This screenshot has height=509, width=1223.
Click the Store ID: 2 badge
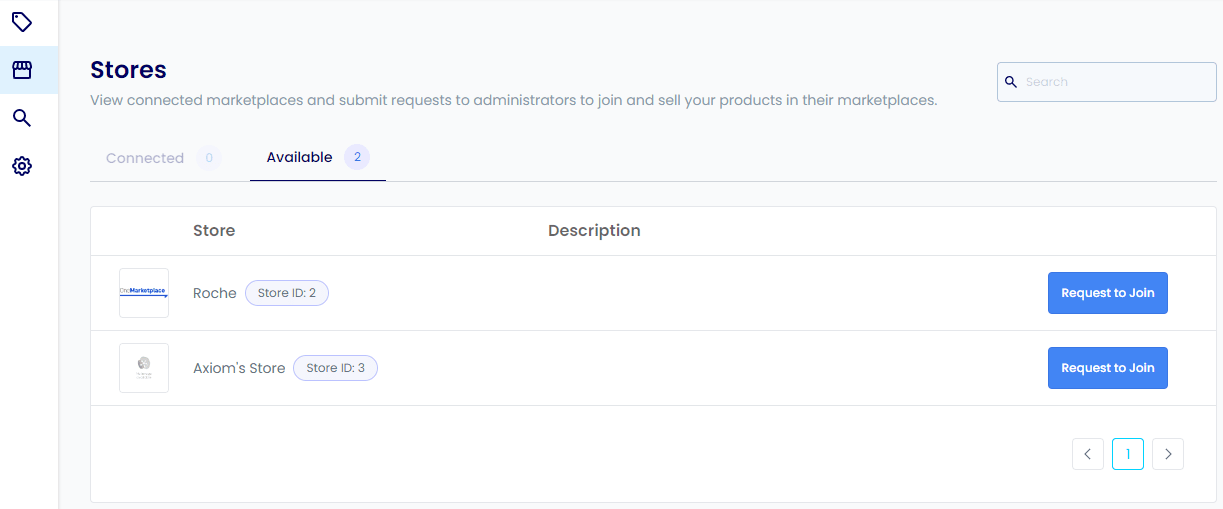[x=287, y=293]
